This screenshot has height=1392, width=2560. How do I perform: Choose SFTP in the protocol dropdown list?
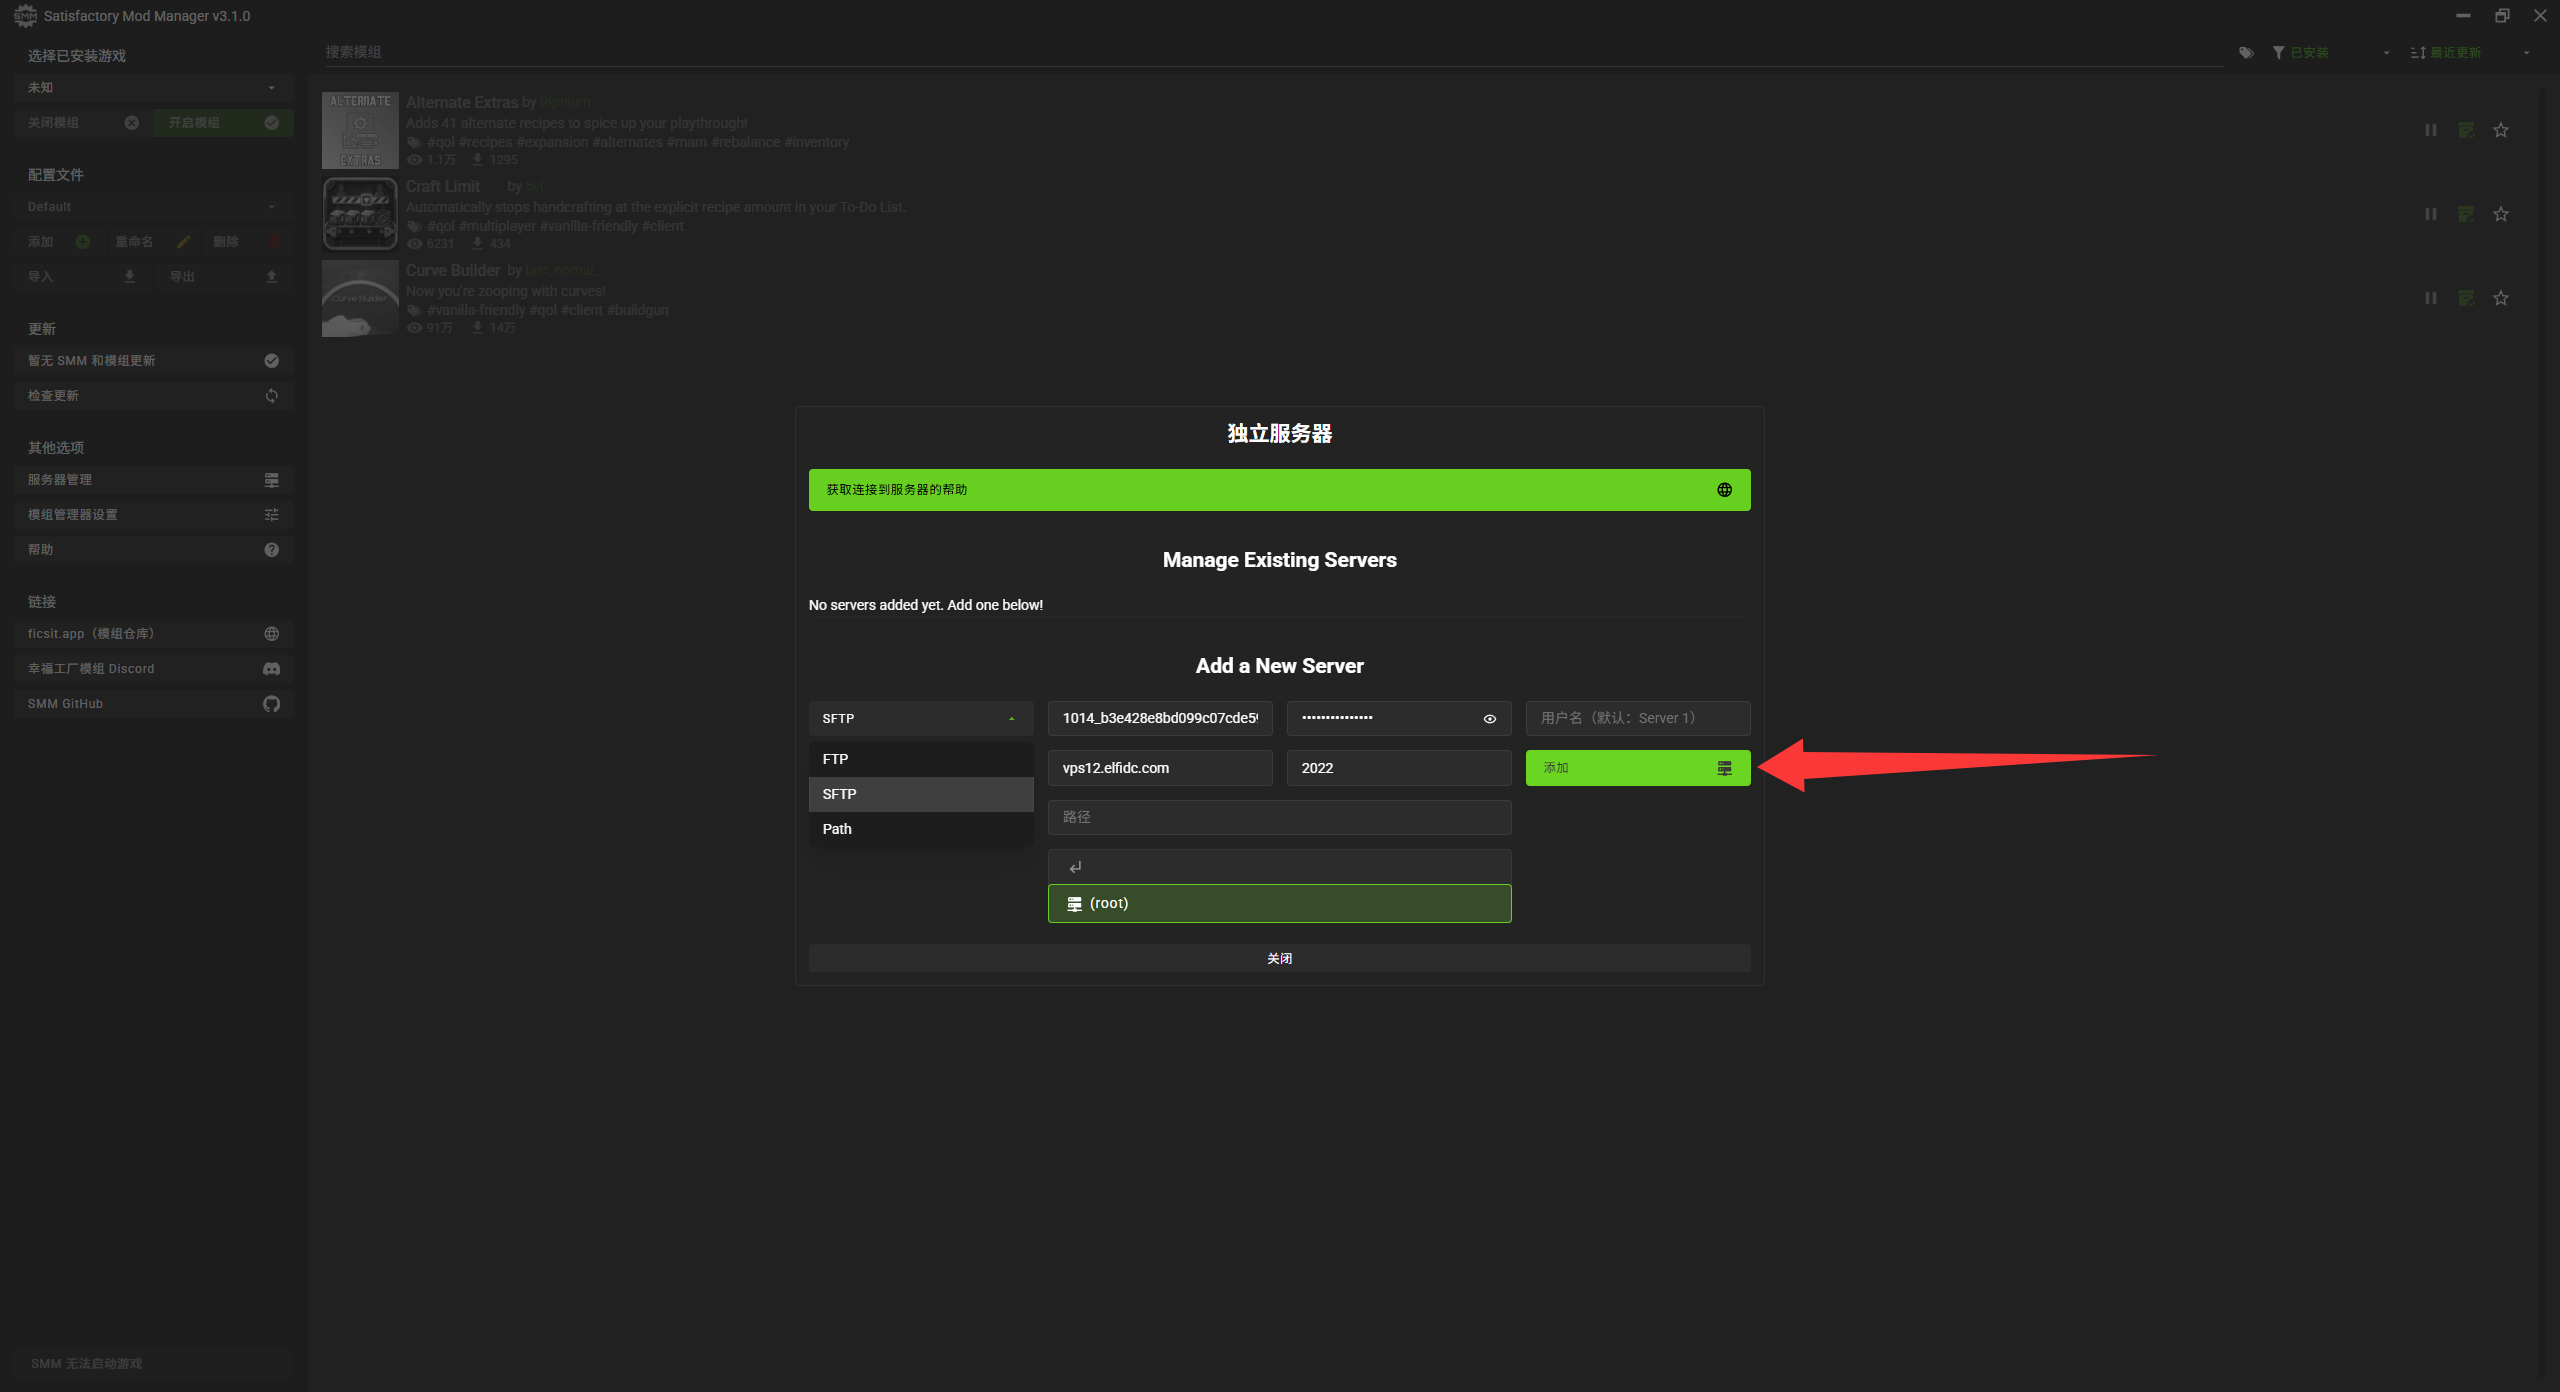[920, 794]
